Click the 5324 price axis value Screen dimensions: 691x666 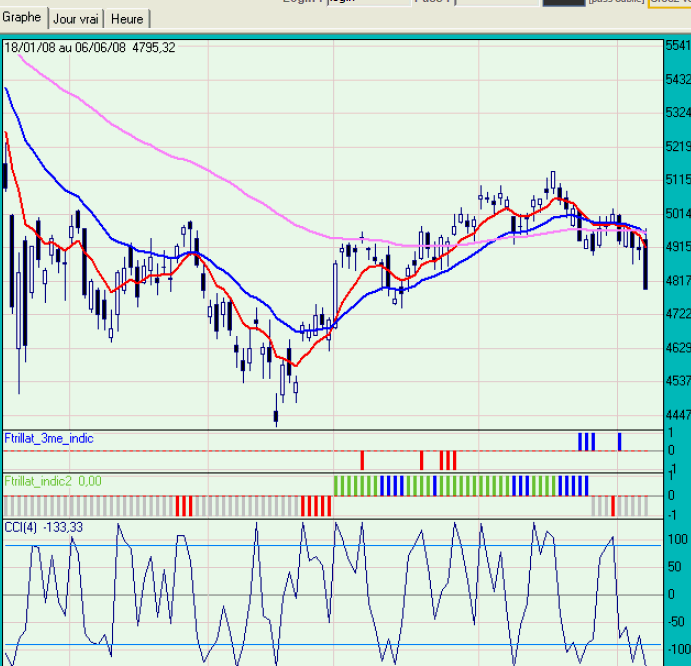click(678, 112)
